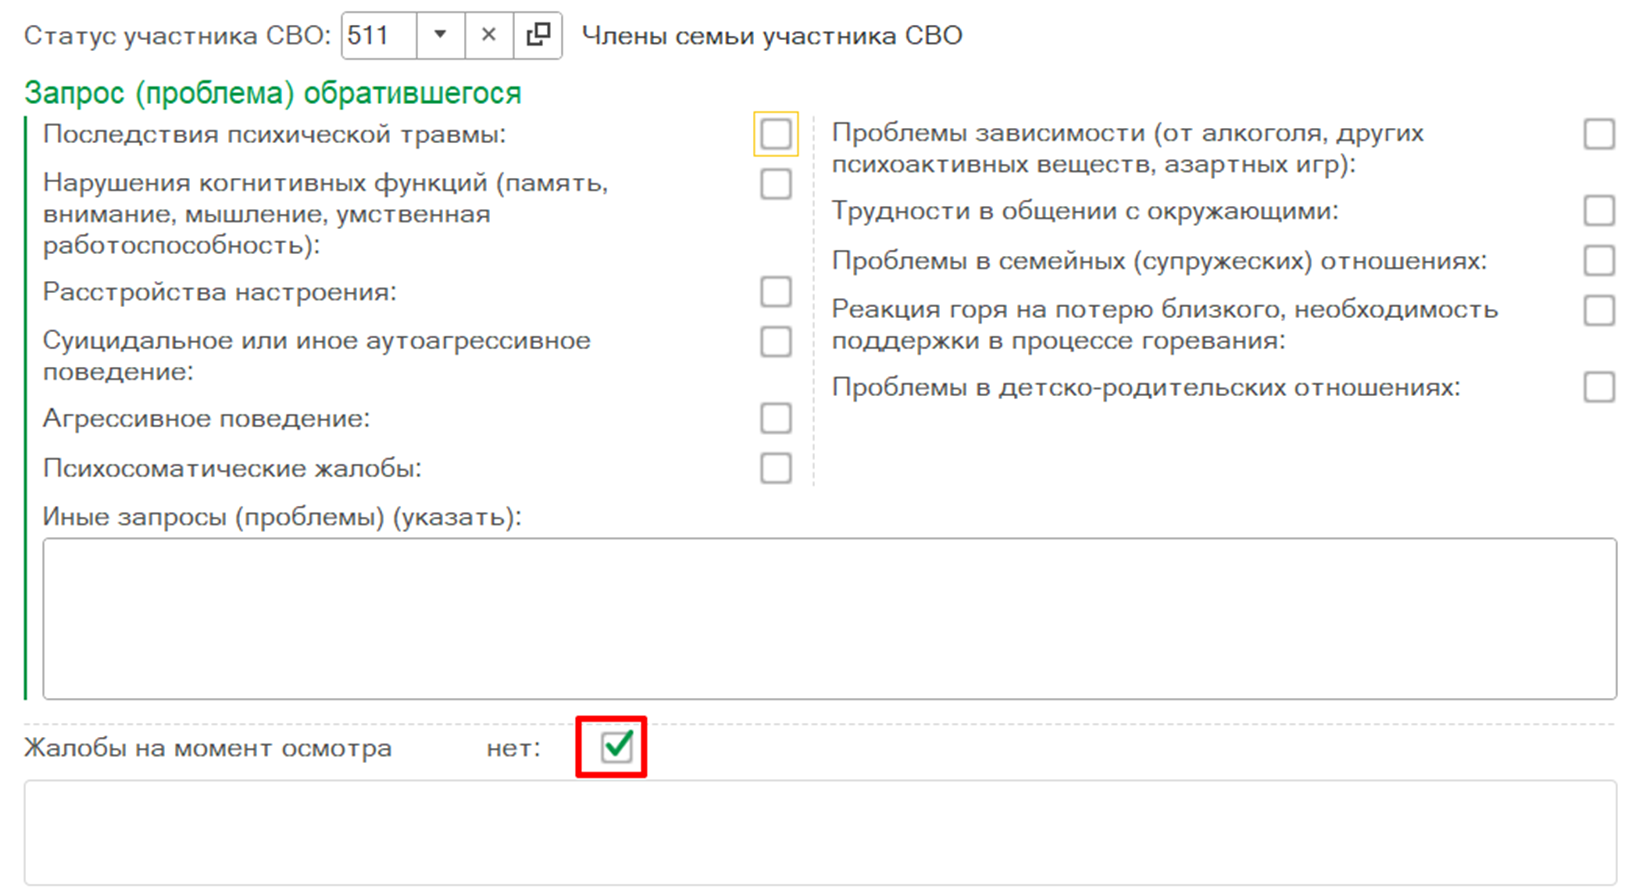Toggle Психосоматические жалобы checkbox
This screenshot has height=891, width=1632.
pyautogui.click(x=776, y=468)
